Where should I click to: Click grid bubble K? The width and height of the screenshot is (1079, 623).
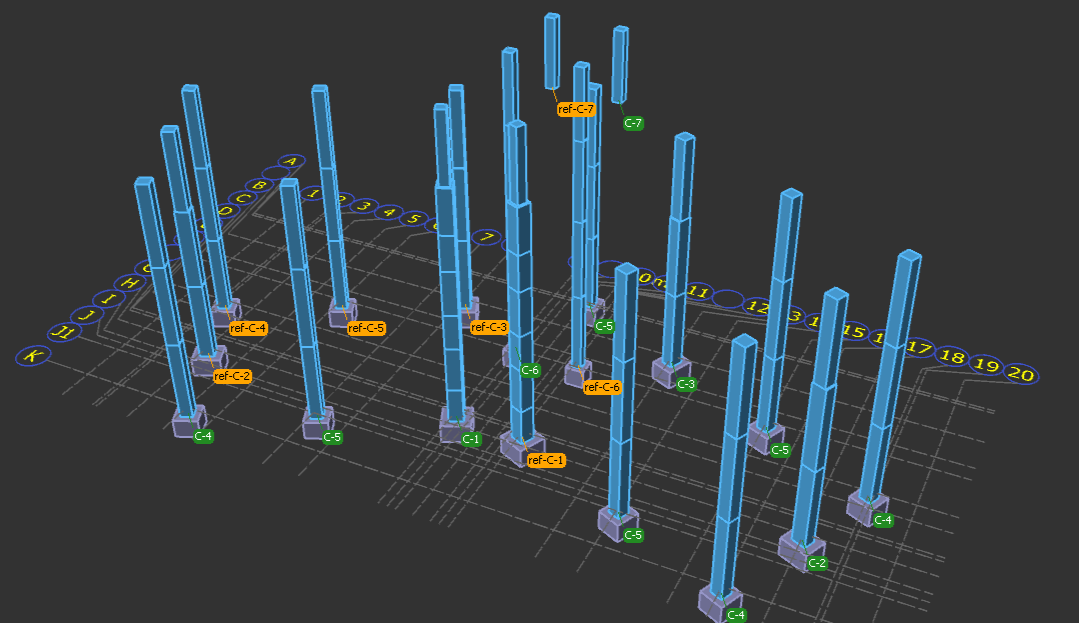click(x=33, y=356)
